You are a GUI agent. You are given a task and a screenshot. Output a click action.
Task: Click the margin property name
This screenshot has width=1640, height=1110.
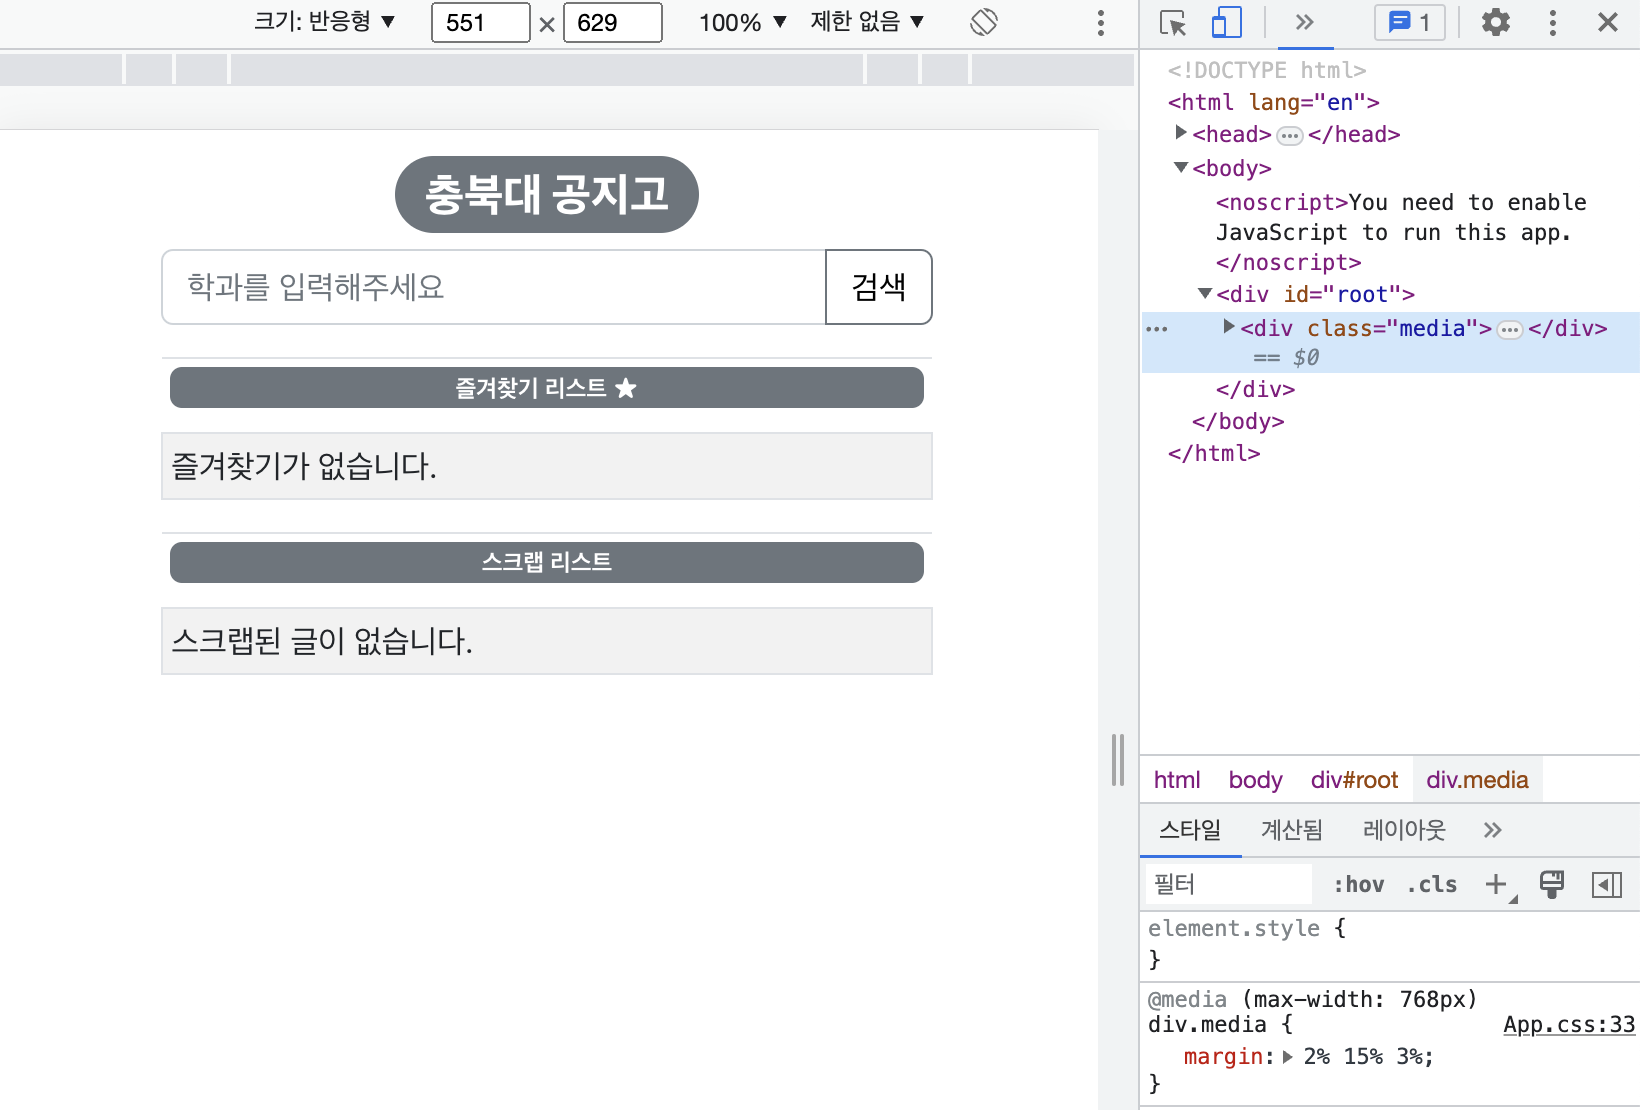[1223, 1057]
